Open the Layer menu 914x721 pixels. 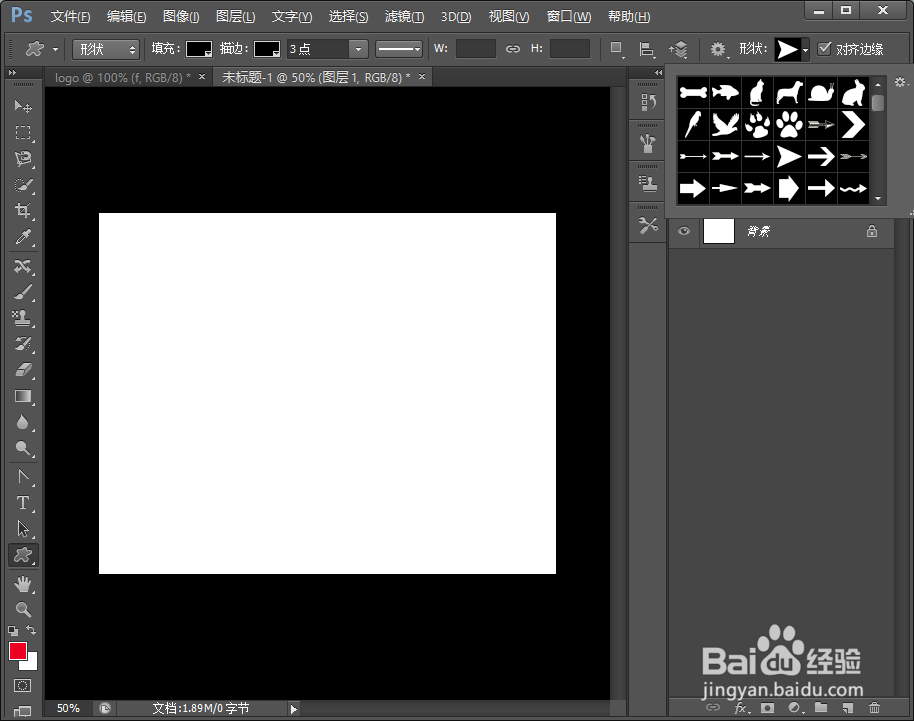(x=235, y=16)
